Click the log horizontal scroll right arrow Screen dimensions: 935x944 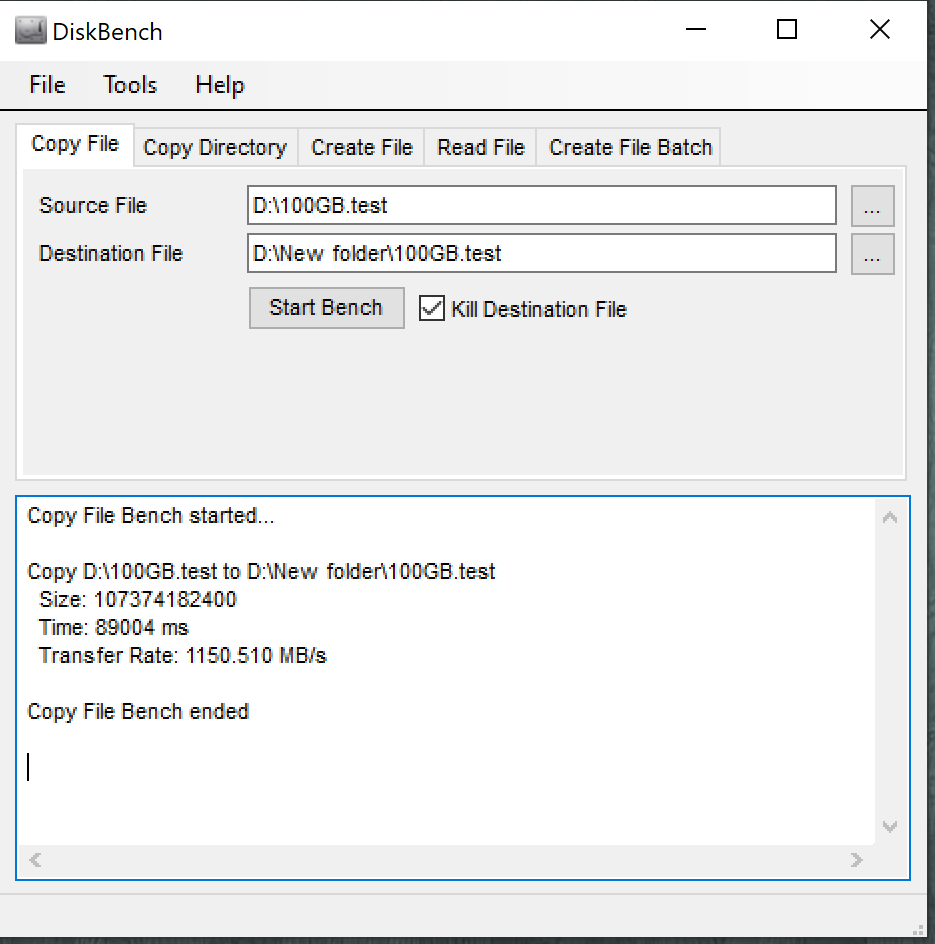857,860
